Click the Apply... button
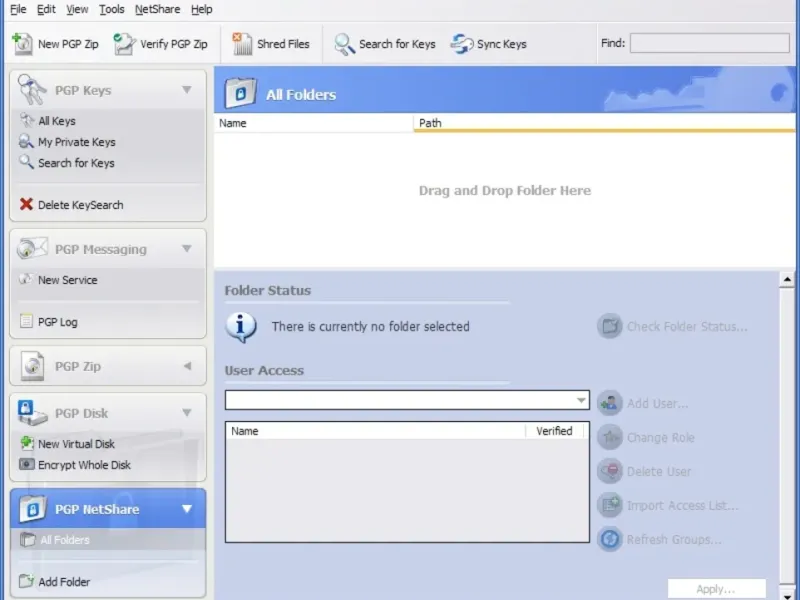Viewport: 800px width, 600px height. (716, 589)
